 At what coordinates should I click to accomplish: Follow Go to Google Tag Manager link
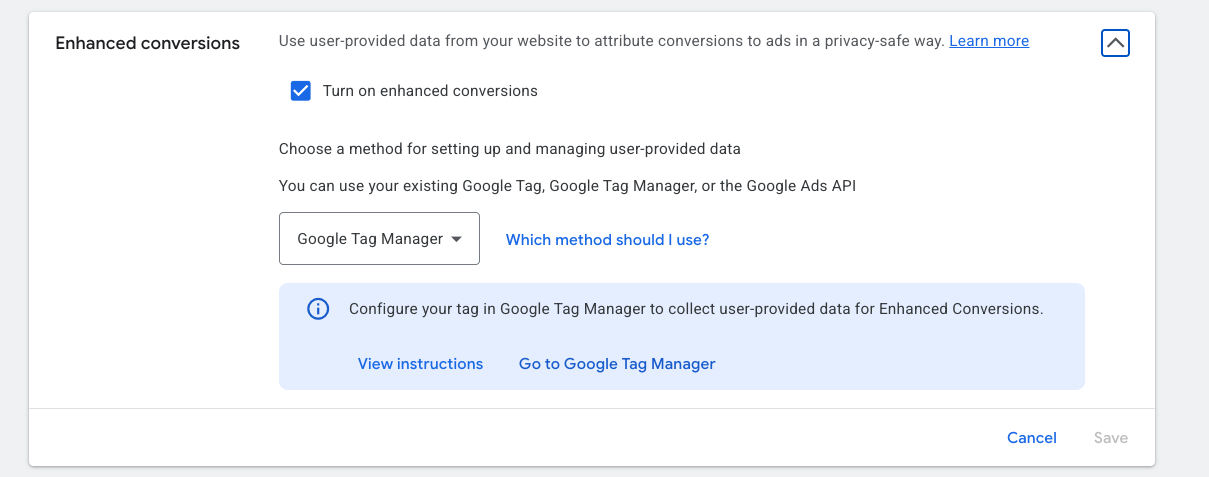tap(617, 364)
